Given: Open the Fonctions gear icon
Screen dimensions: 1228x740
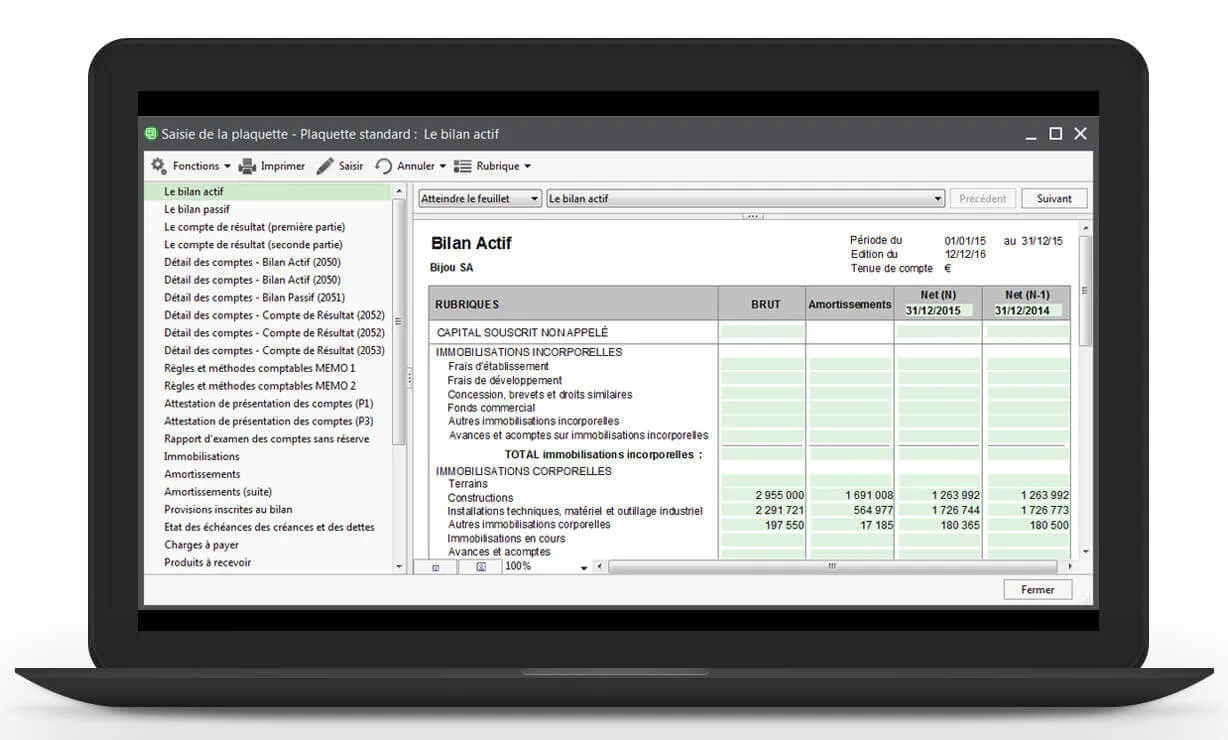Looking at the screenshot, I should [x=159, y=166].
